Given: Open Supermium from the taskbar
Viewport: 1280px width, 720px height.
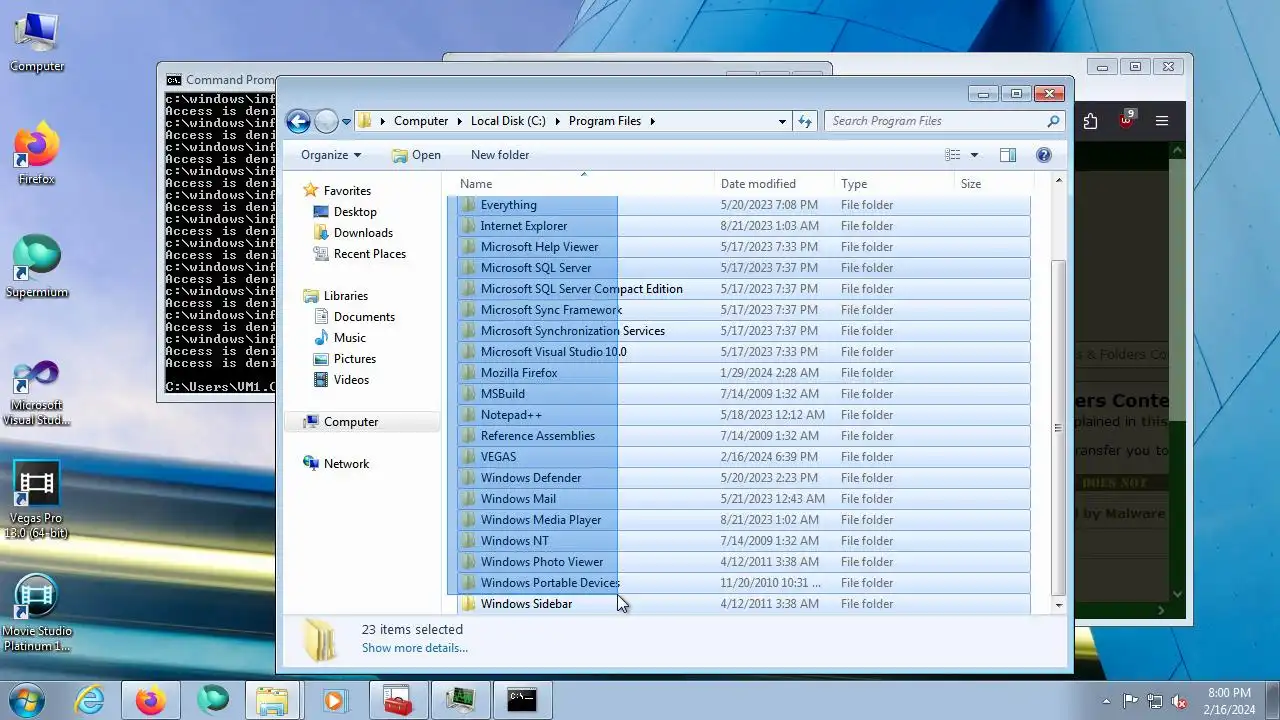Looking at the screenshot, I should (212, 700).
